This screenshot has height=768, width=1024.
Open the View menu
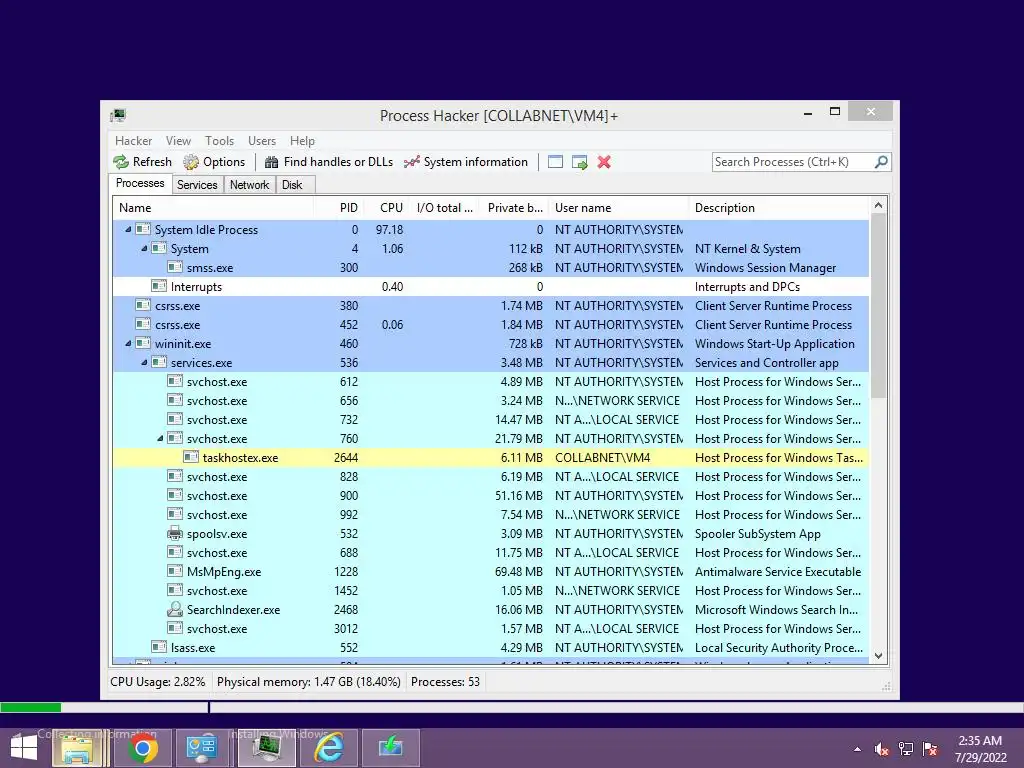click(x=178, y=140)
